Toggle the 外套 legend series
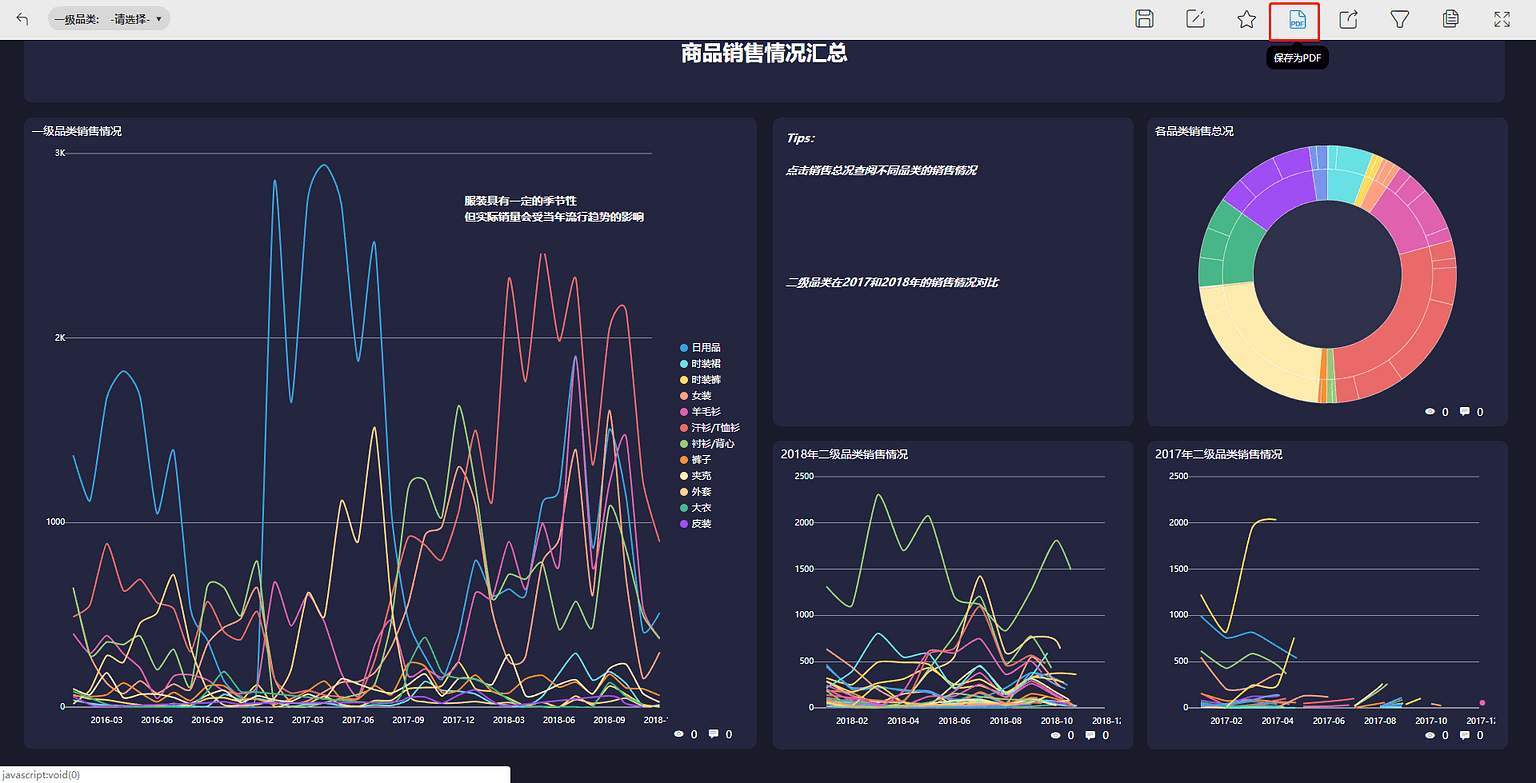1536x783 pixels. [695, 491]
